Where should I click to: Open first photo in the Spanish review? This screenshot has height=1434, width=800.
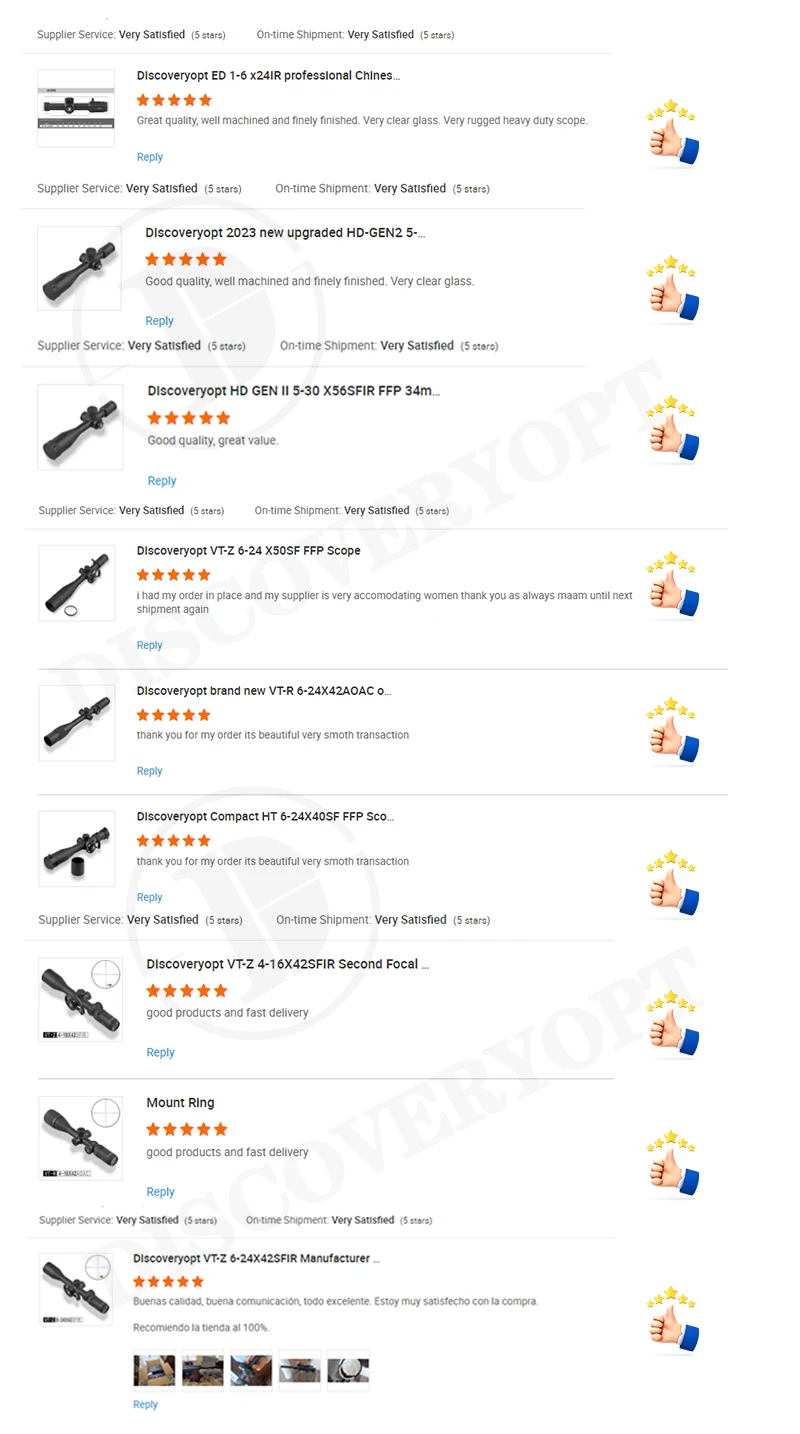point(154,1370)
